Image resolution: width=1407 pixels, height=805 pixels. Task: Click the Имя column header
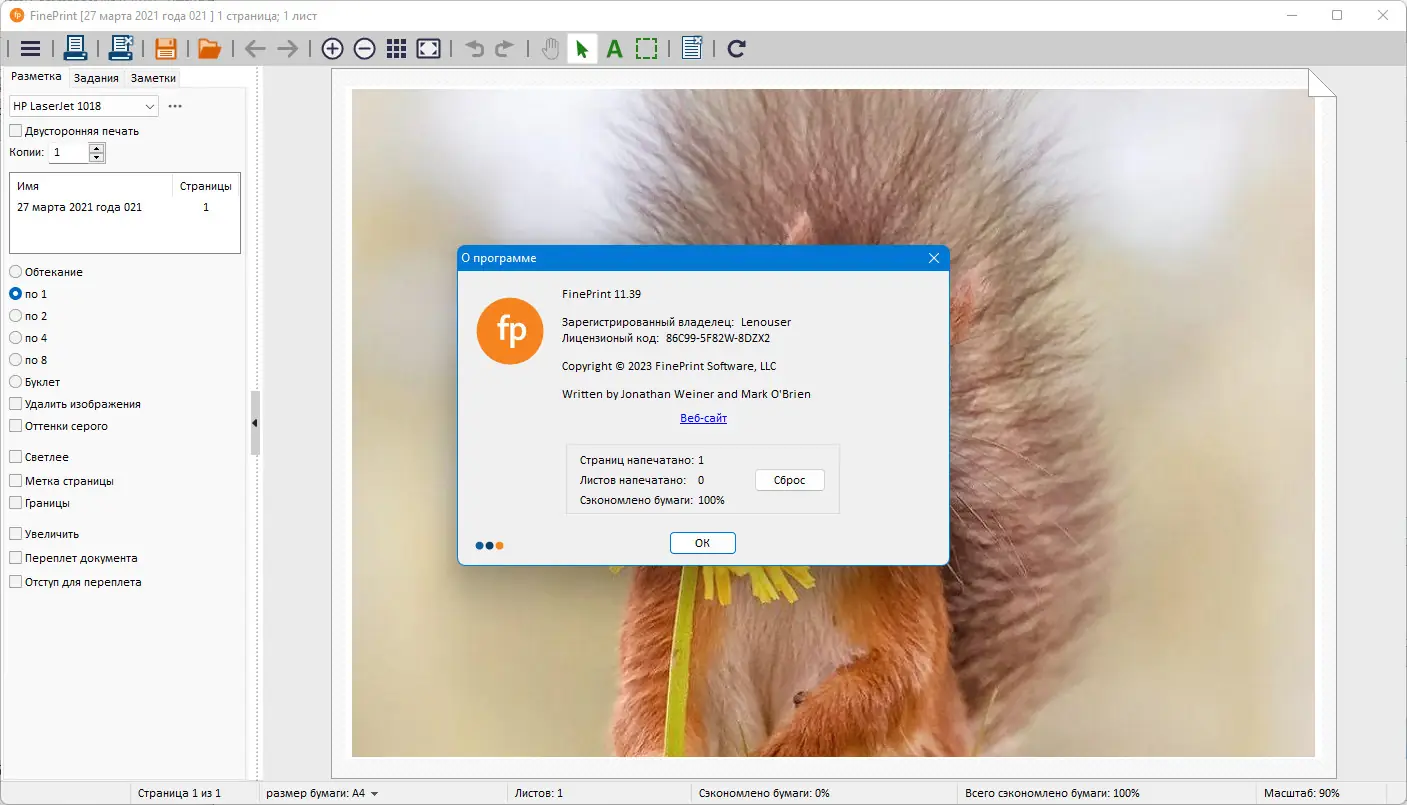[x=91, y=186]
